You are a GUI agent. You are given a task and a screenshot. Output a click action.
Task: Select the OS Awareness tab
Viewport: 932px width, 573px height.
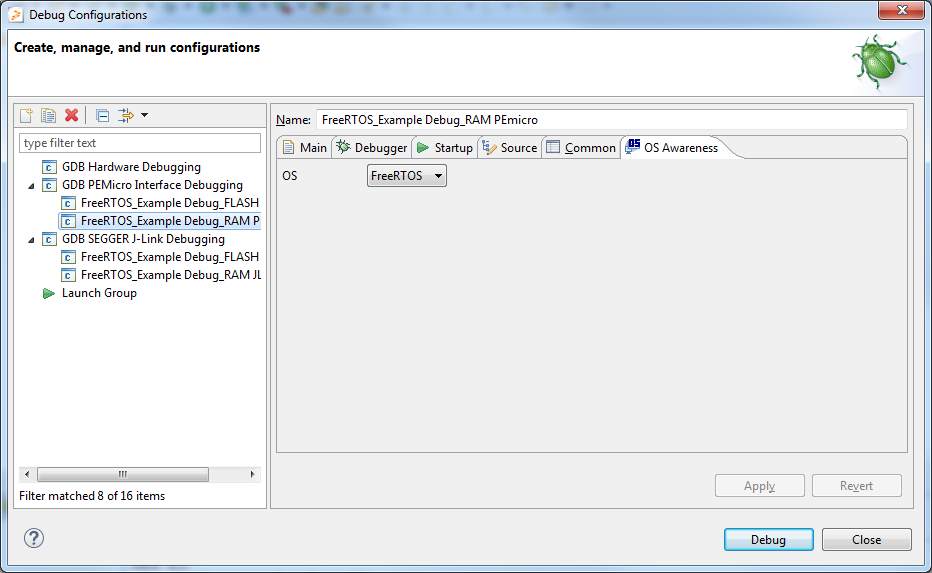click(672, 147)
